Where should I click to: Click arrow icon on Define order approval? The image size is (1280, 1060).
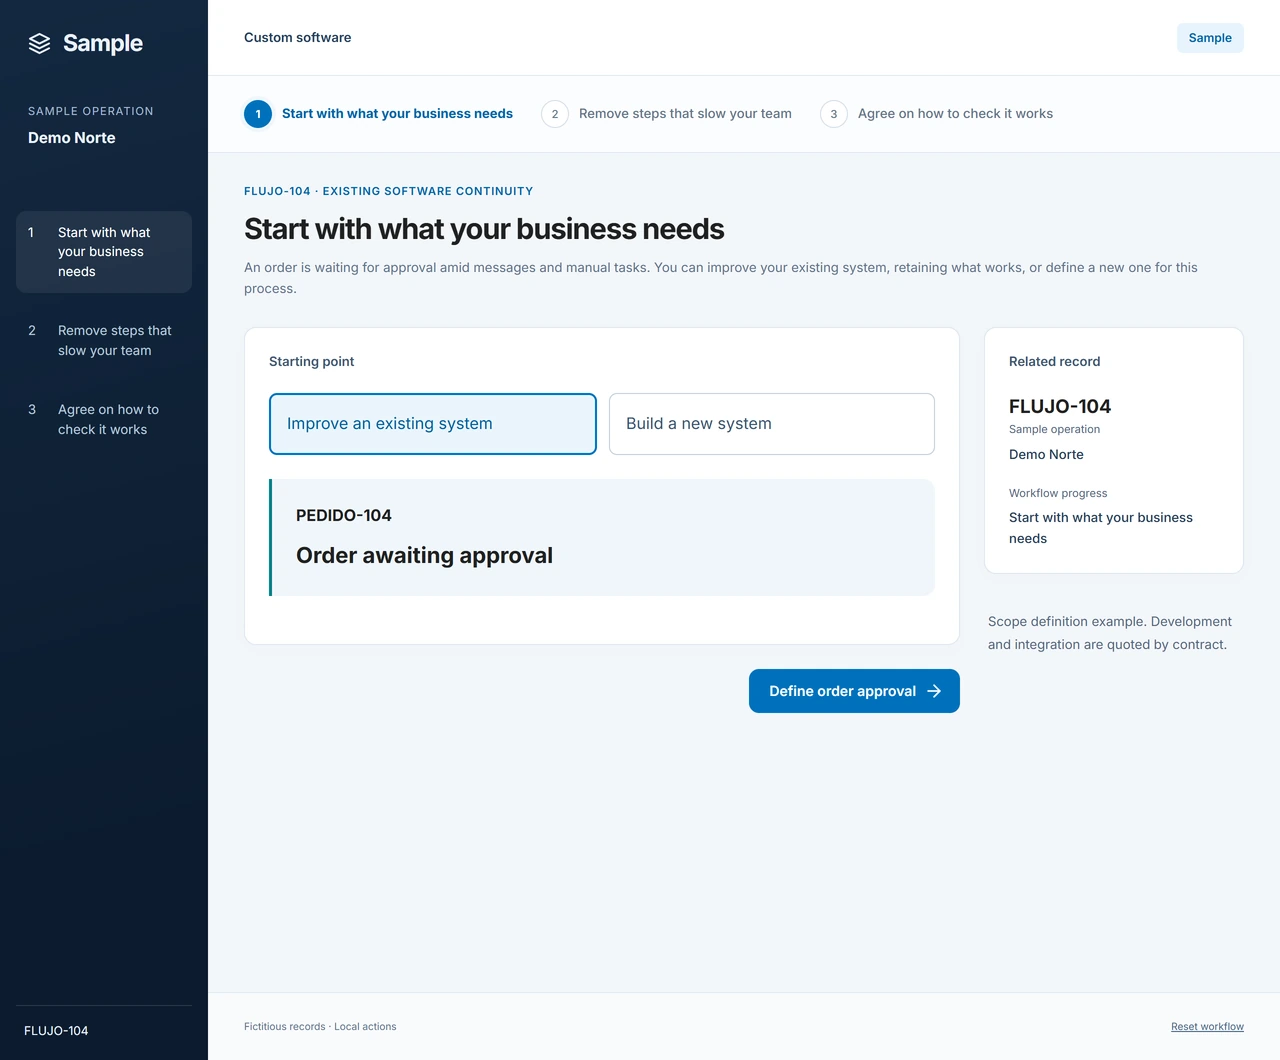point(934,691)
